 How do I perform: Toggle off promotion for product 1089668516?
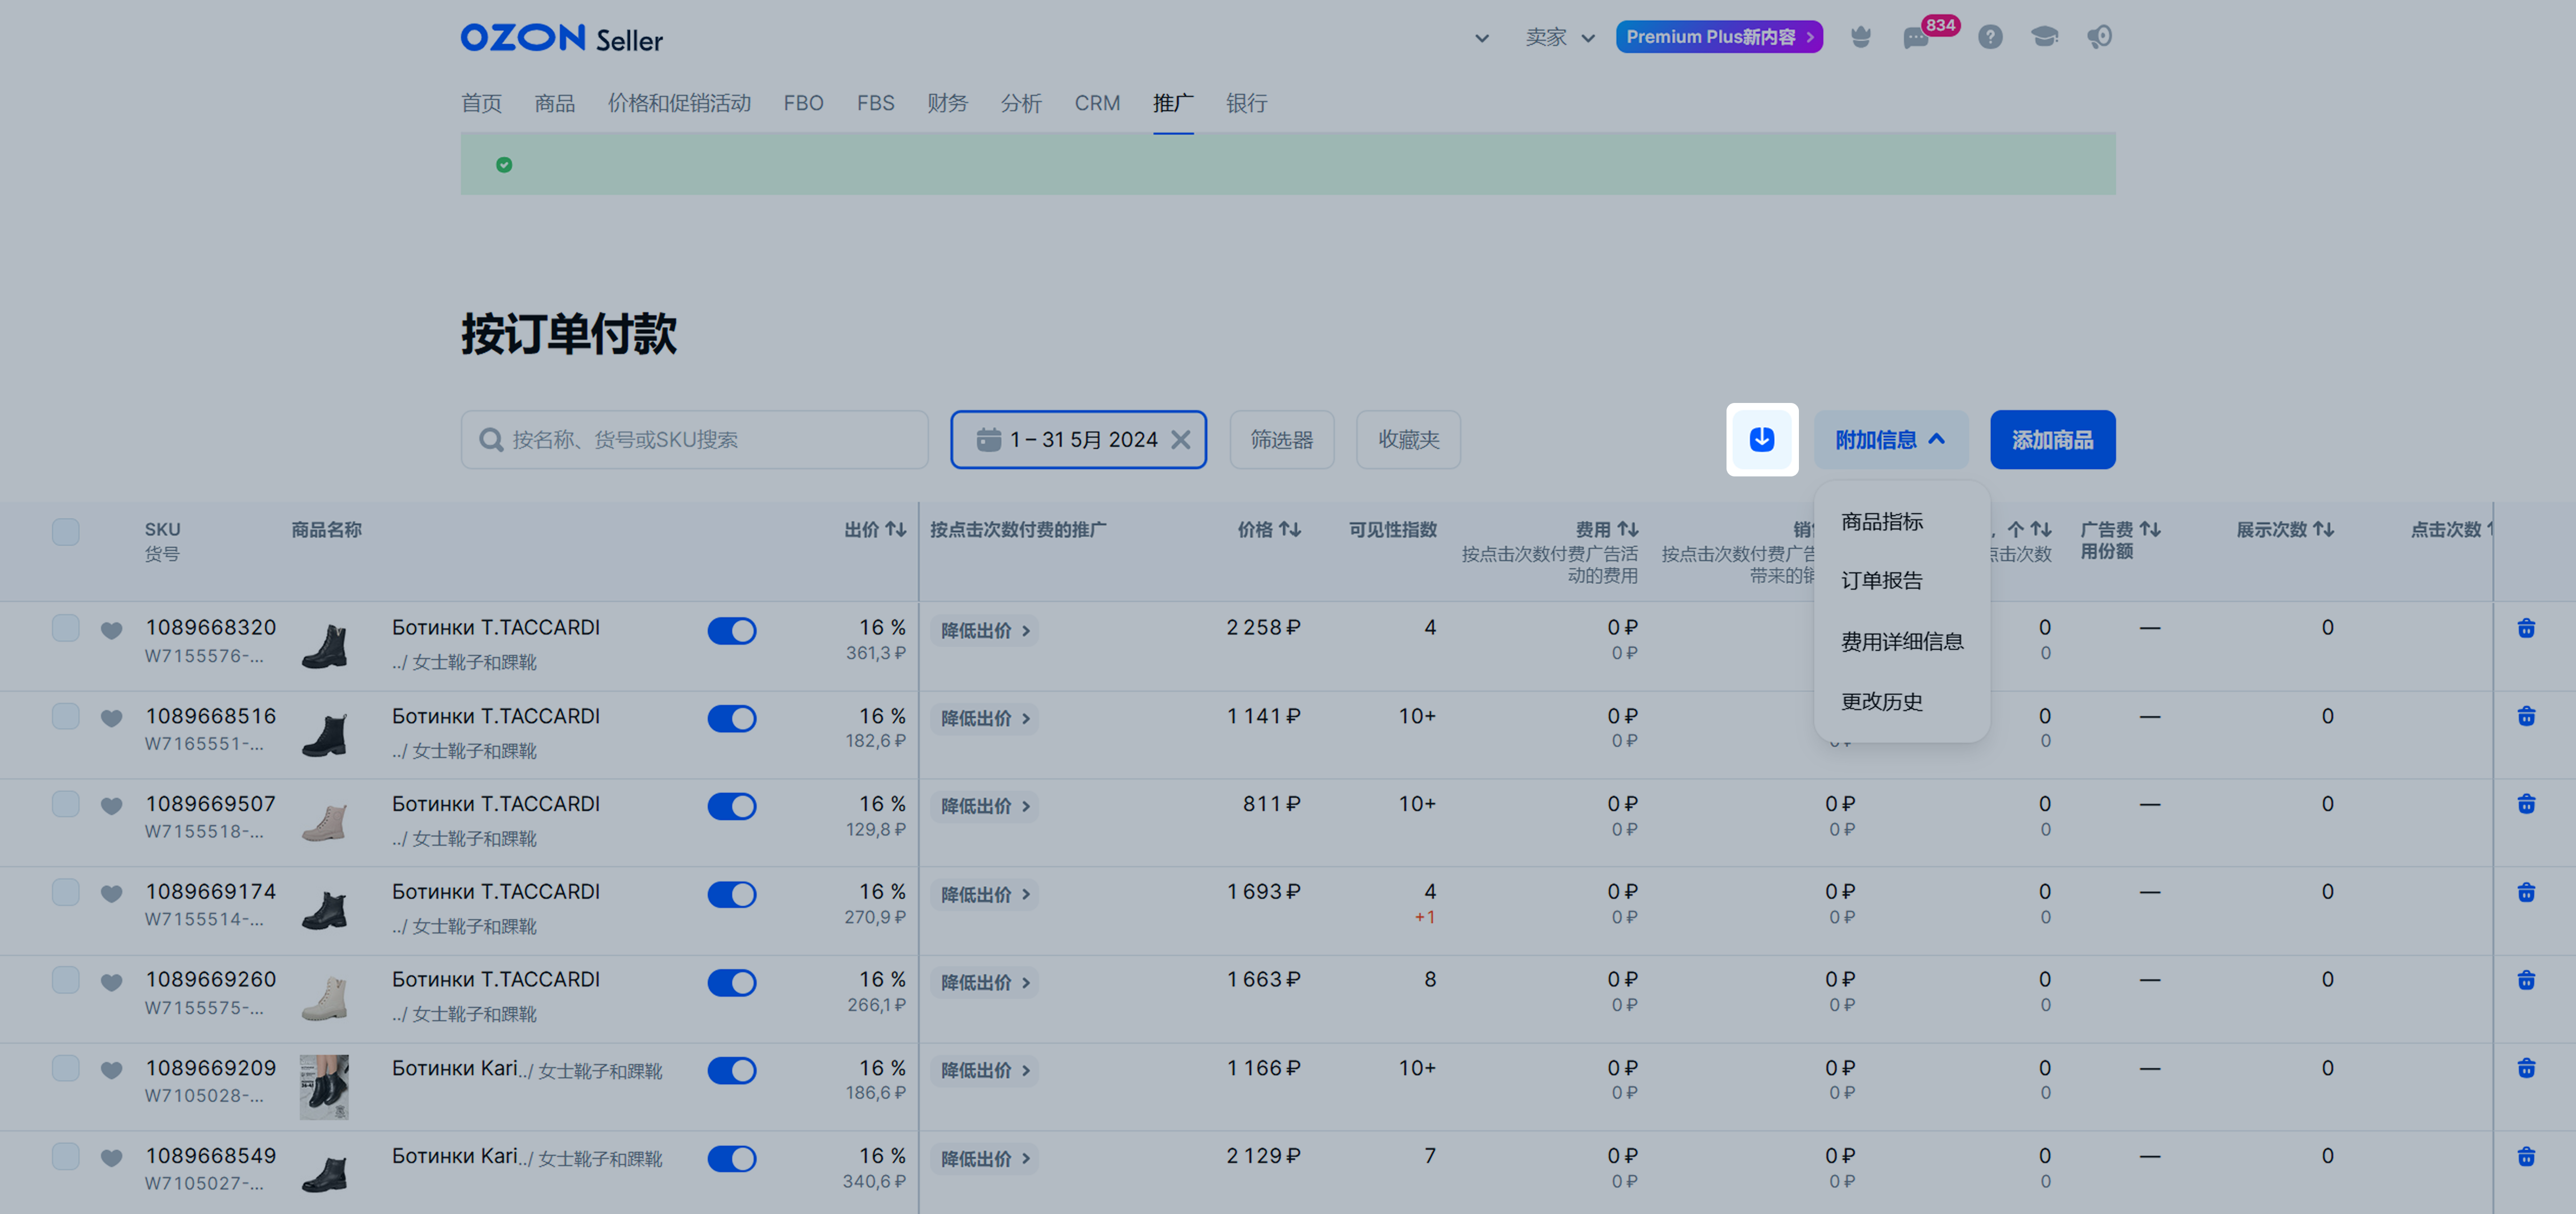click(731, 719)
